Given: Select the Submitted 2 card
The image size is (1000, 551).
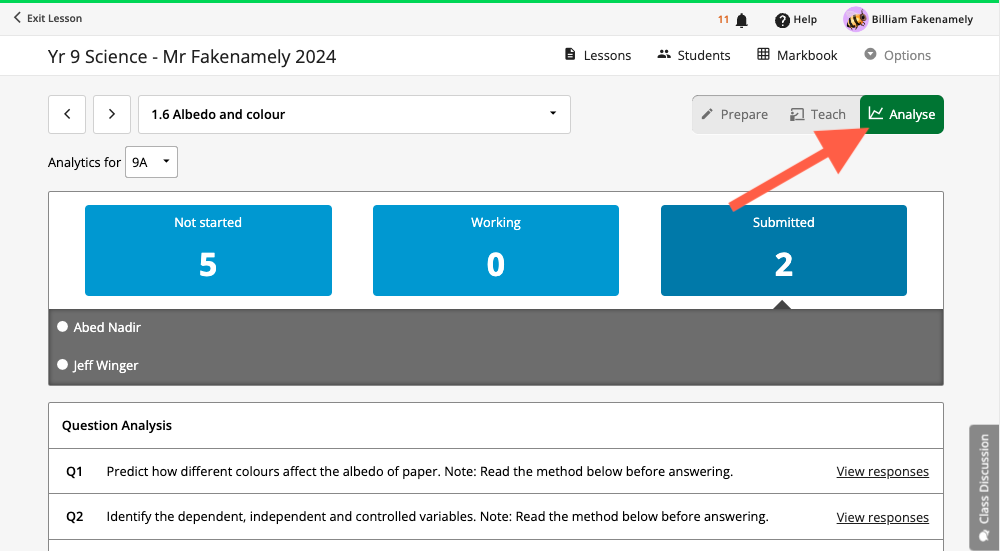Looking at the screenshot, I should pyautogui.click(x=784, y=250).
